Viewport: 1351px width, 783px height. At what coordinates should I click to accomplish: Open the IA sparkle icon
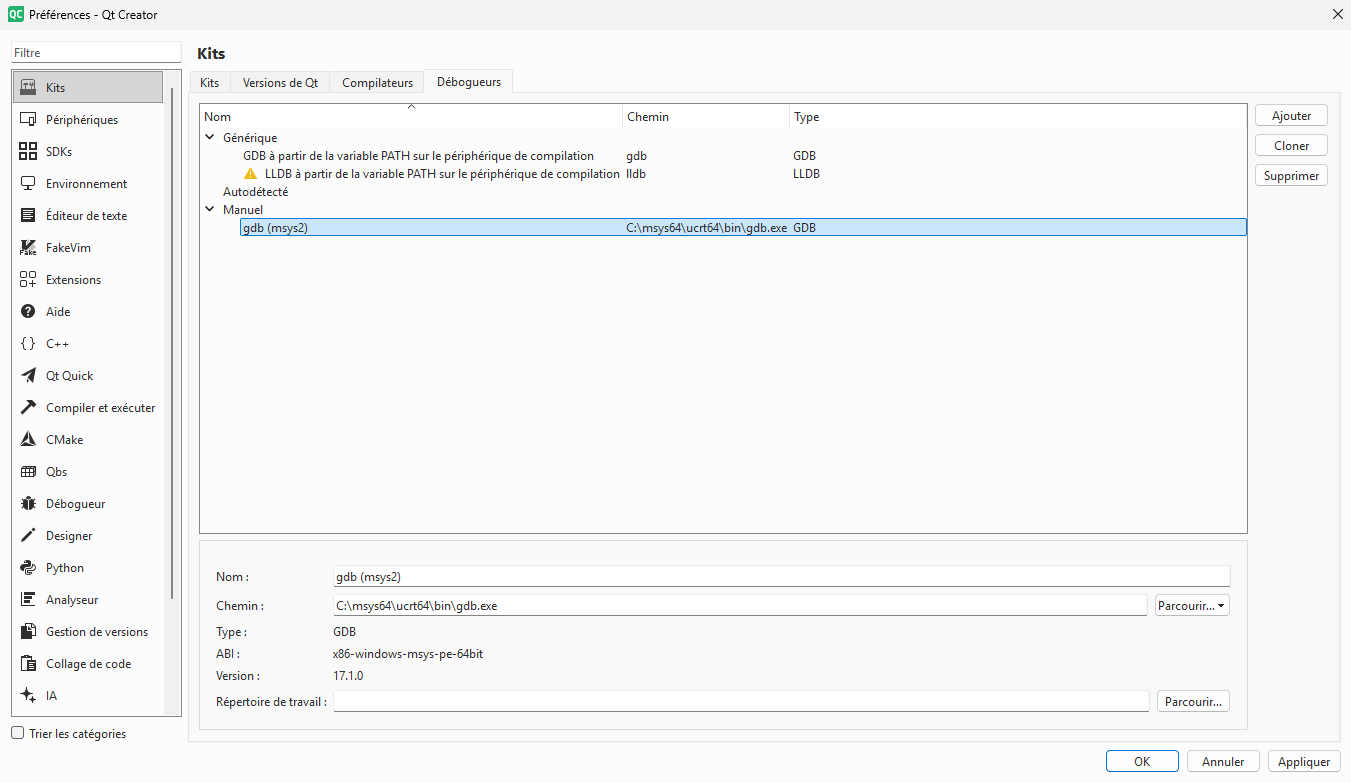click(28, 696)
